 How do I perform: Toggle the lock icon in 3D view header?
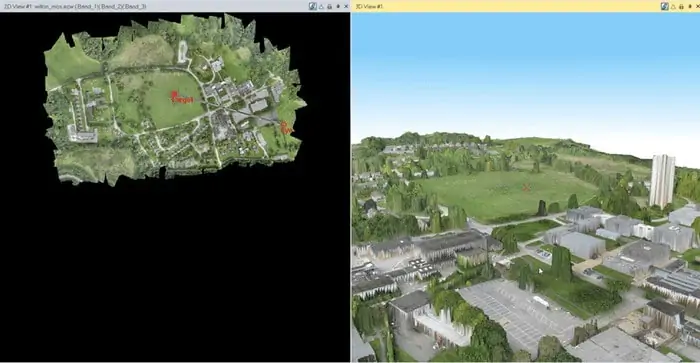coord(681,6)
